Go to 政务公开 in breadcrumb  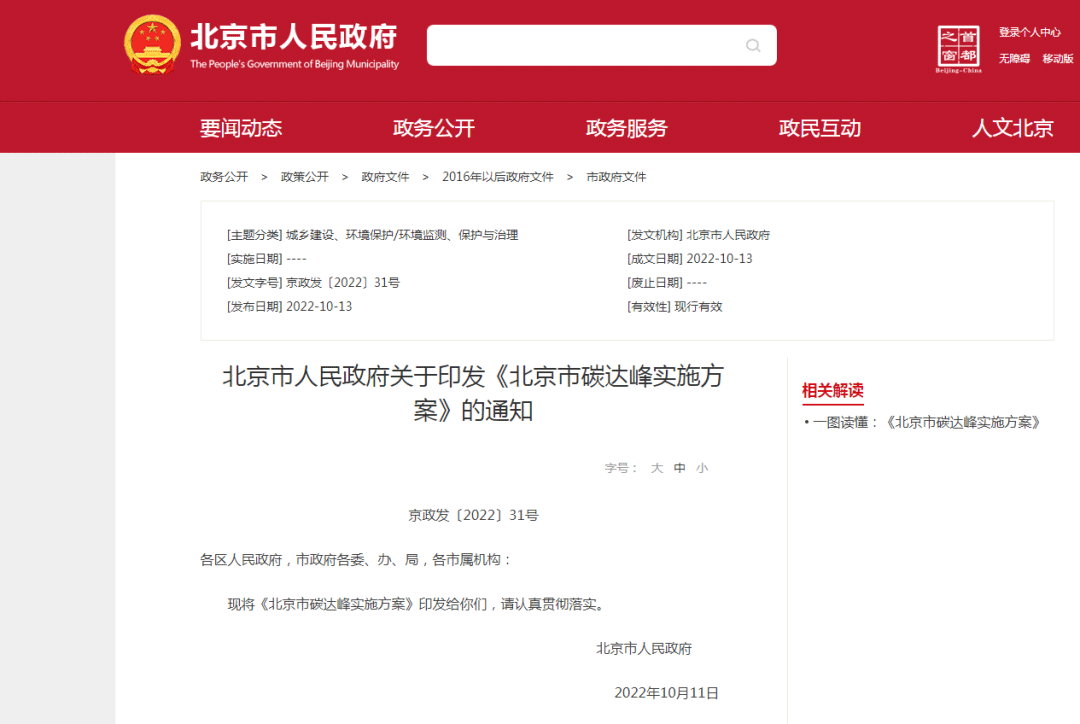(x=224, y=177)
